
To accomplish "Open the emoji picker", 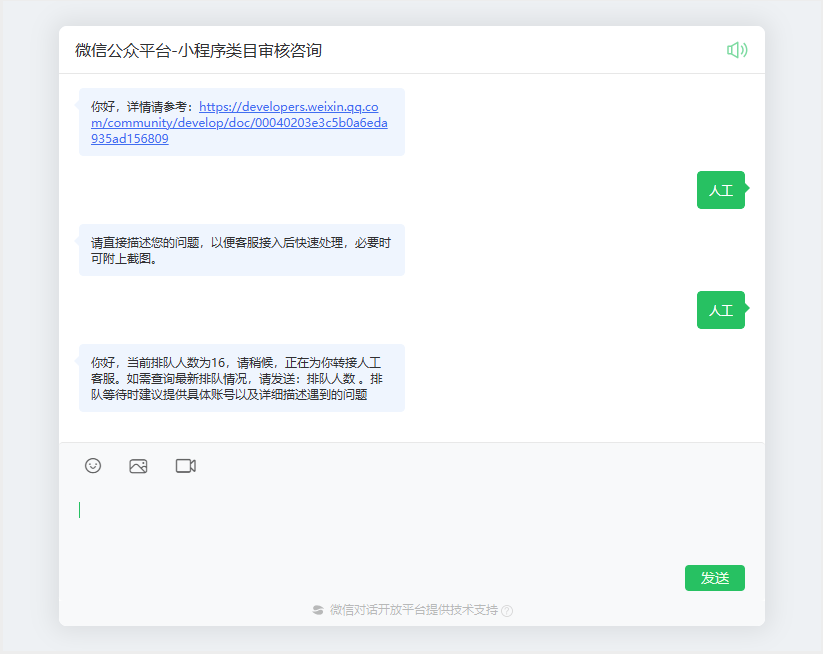I will 93,466.
